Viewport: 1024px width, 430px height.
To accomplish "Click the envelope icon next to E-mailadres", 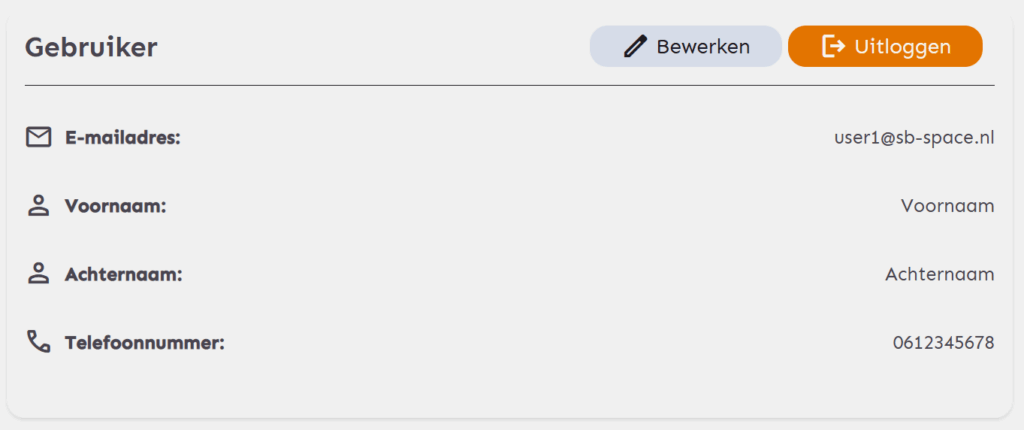I will pyautogui.click(x=39, y=137).
